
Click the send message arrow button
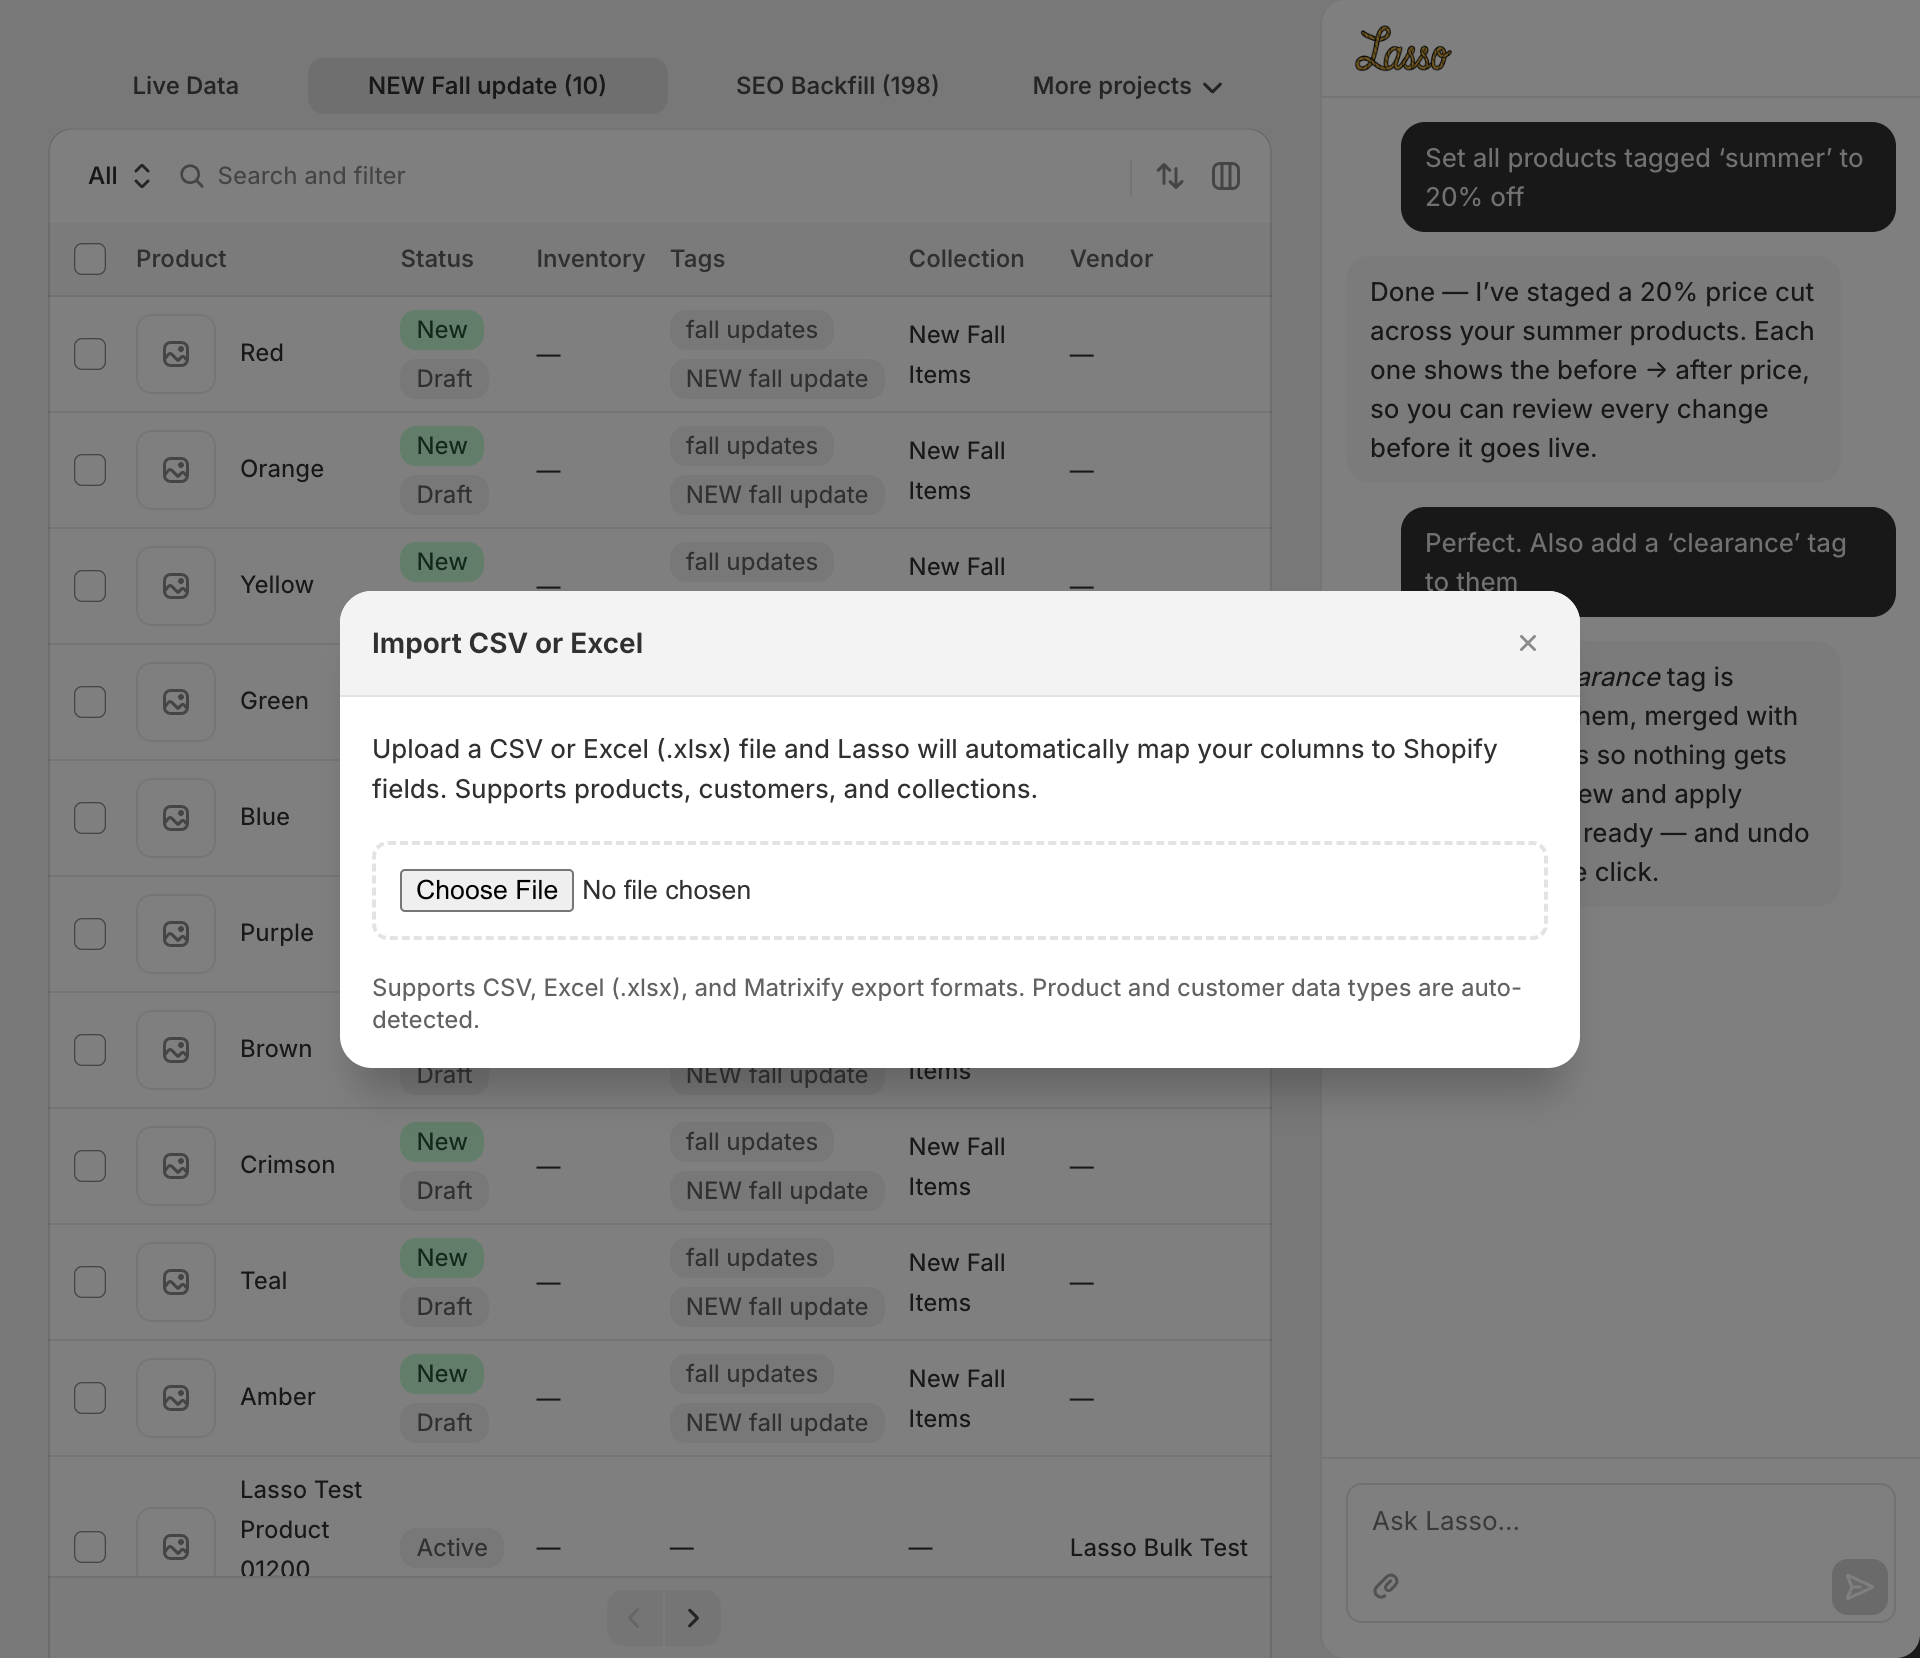pyautogui.click(x=1859, y=1587)
